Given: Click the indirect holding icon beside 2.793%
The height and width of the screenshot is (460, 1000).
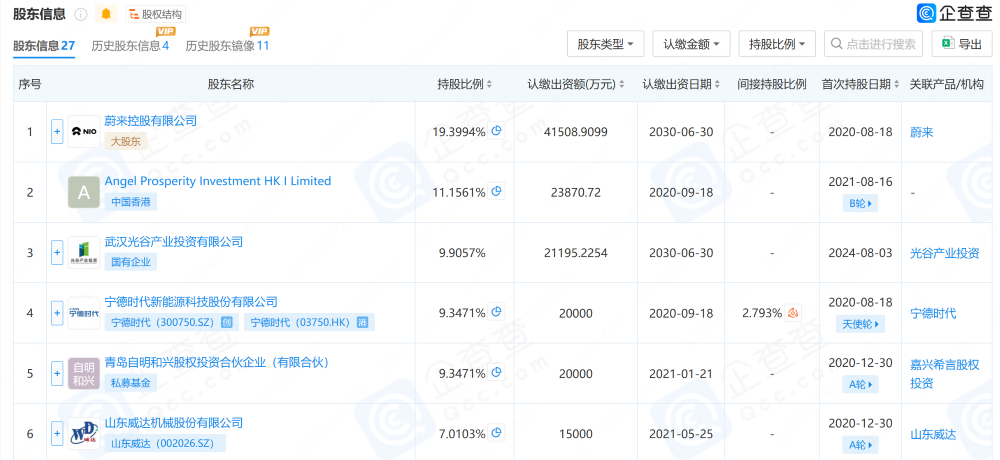Looking at the screenshot, I should [793, 313].
